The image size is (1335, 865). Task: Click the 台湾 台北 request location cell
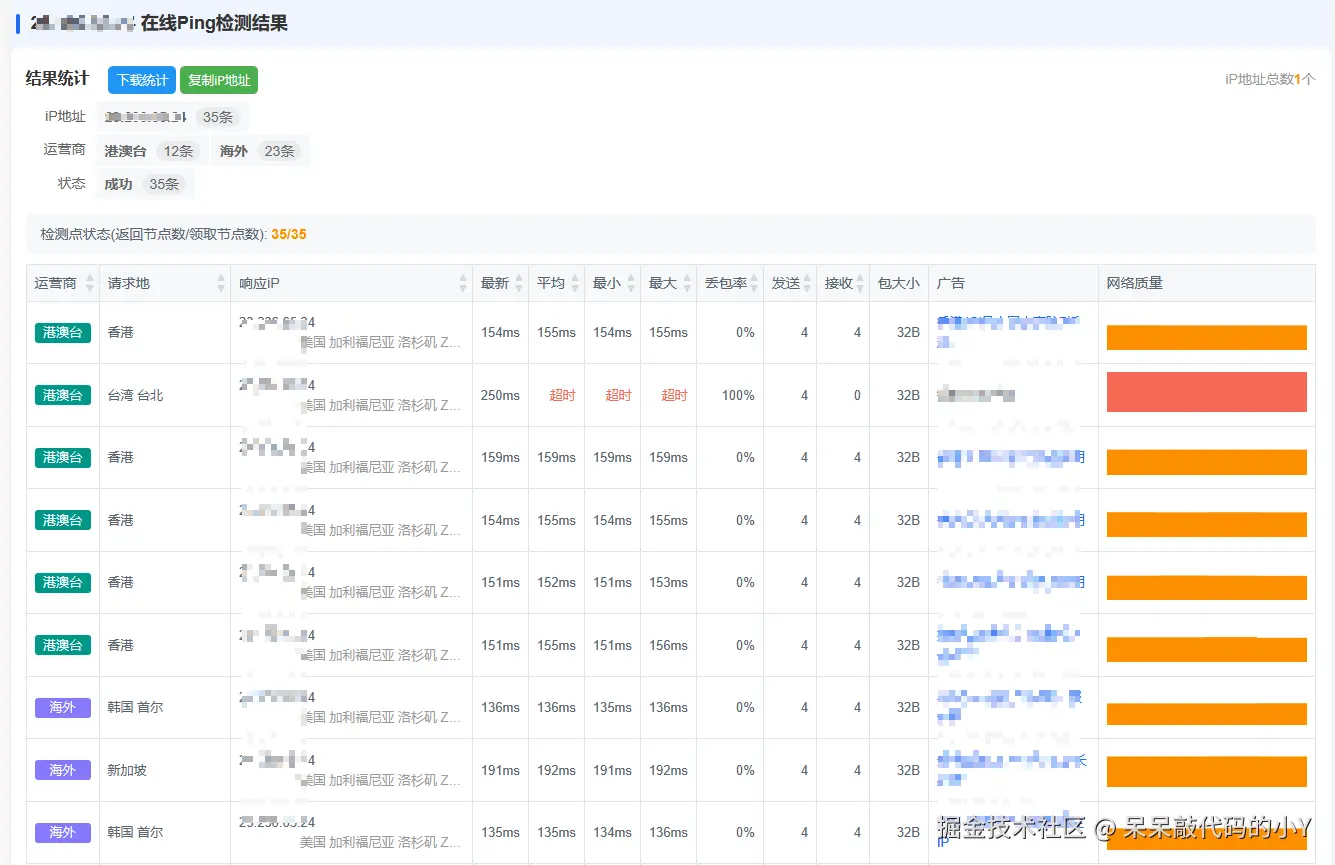coord(135,395)
